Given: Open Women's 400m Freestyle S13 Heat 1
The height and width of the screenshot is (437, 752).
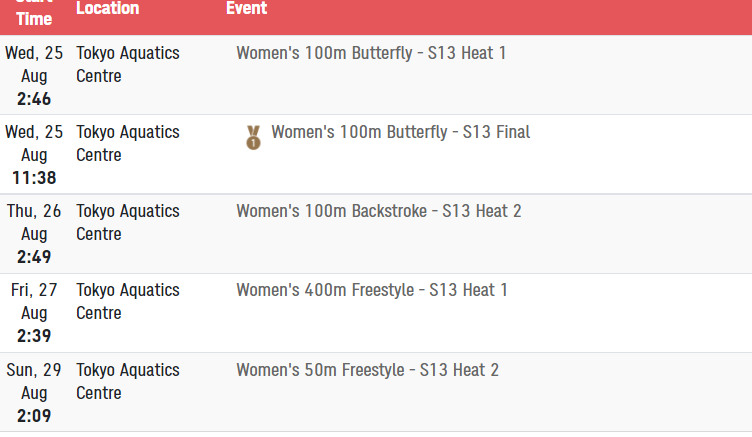Looking at the screenshot, I should (372, 290).
